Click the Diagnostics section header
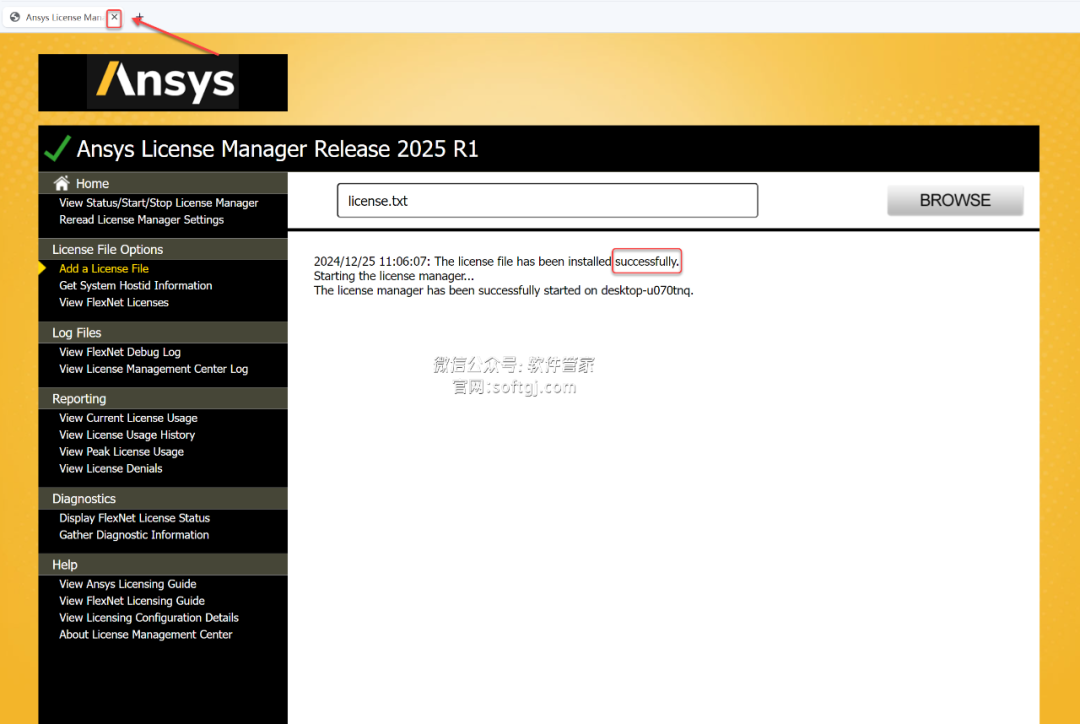The image size is (1080, 724). tap(163, 499)
